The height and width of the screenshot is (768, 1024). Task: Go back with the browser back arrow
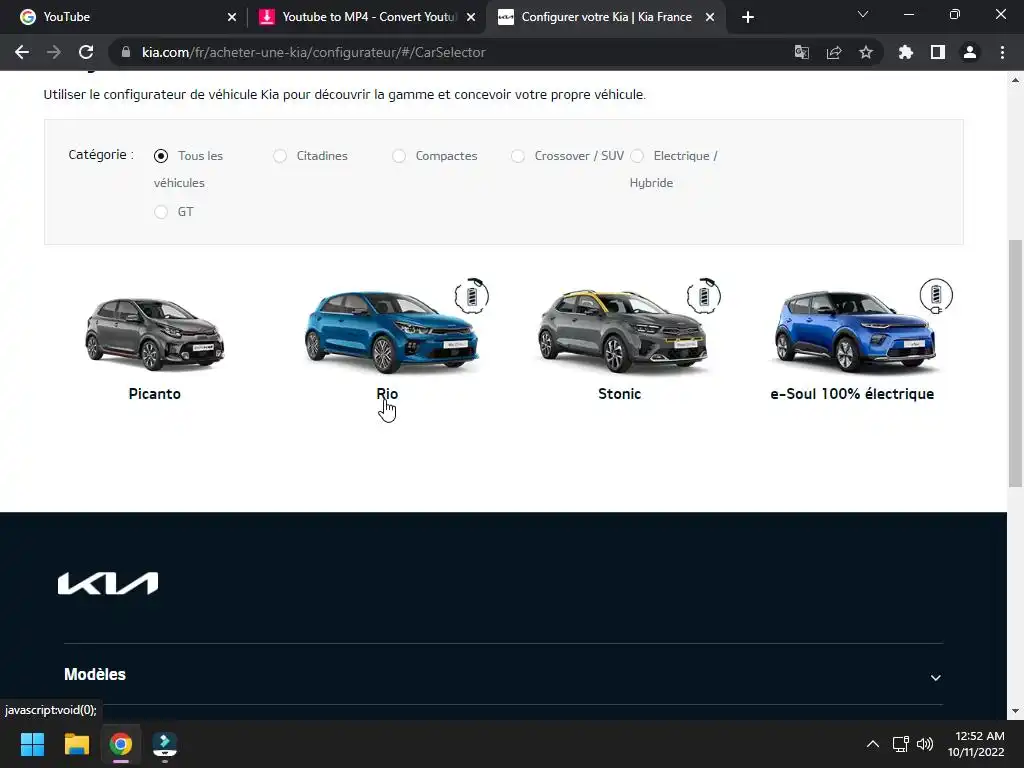point(22,52)
